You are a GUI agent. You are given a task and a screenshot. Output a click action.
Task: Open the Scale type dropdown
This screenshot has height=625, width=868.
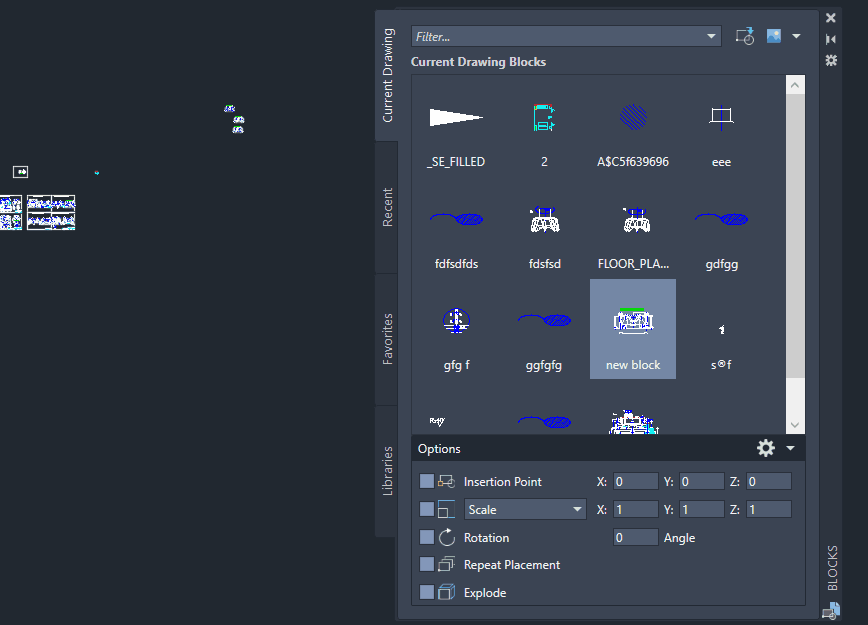click(525, 510)
